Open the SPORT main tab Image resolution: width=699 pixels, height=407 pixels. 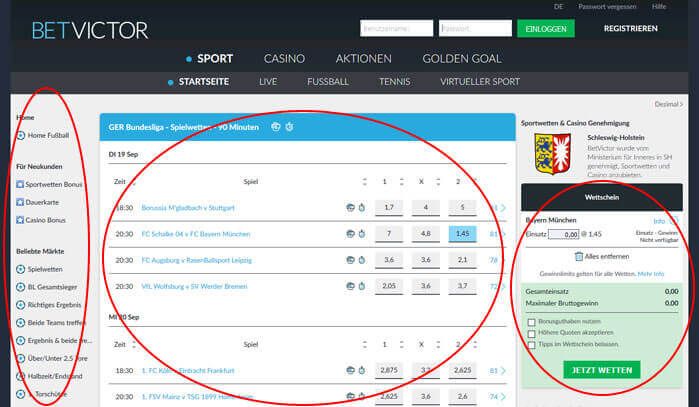coord(215,58)
